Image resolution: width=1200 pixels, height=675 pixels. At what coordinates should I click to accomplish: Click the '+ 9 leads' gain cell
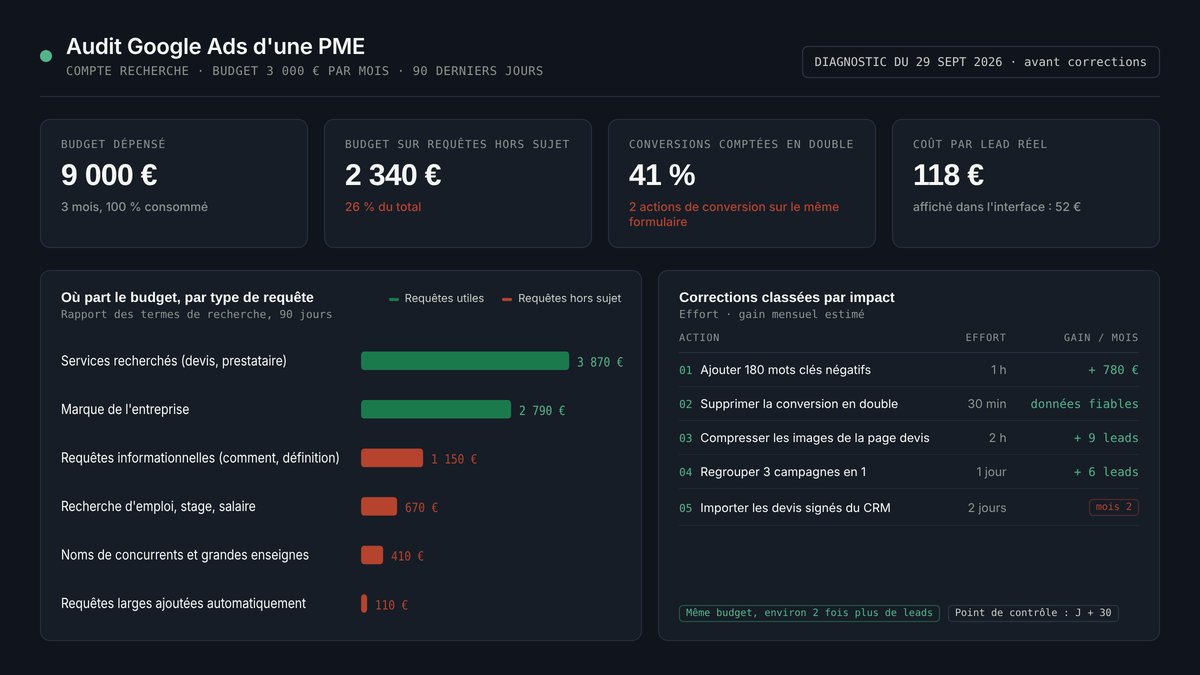(1106, 438)
